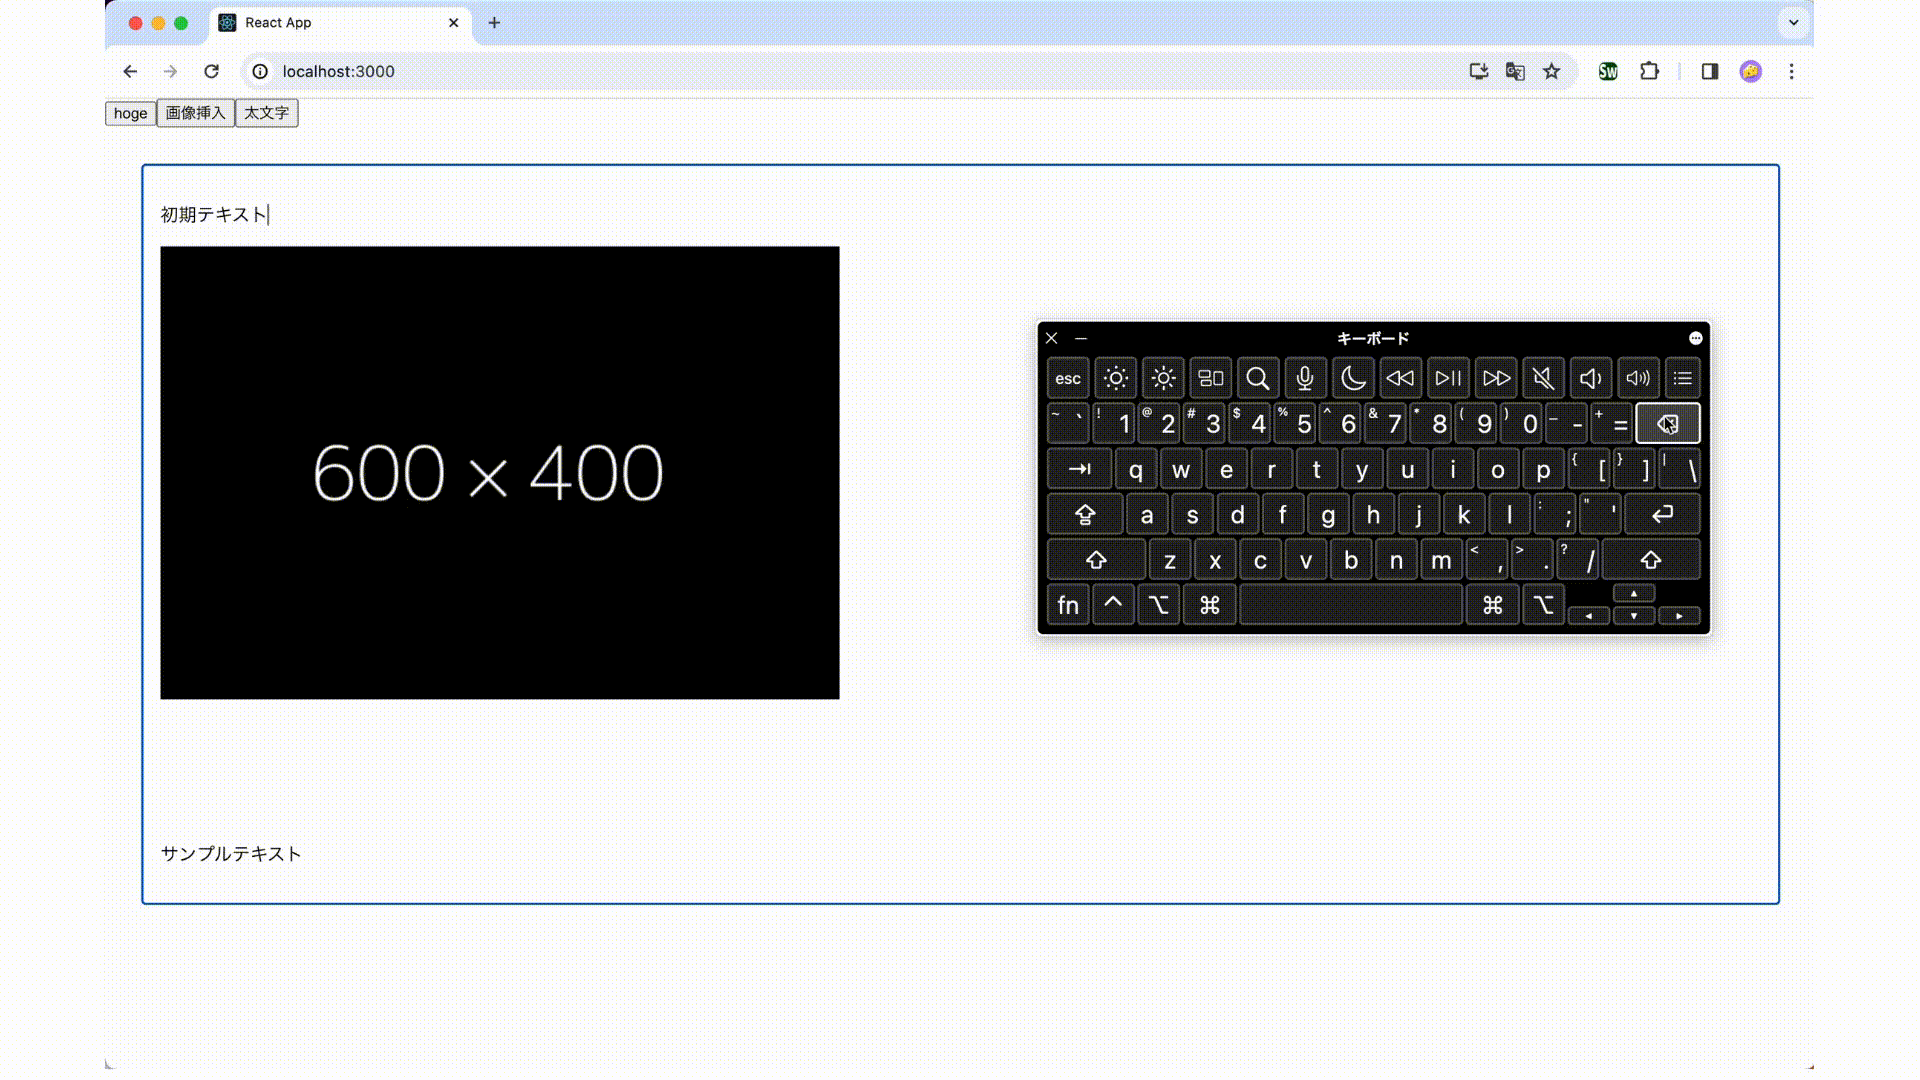Click right arrow key on keyboard
The height and width of the screenshot is (1080, 1920).
[1679, 616]
